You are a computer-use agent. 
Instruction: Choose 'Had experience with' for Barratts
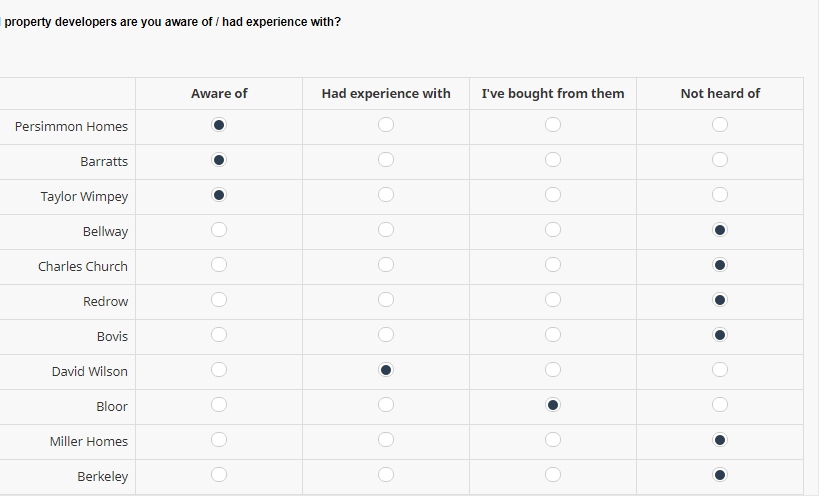point(386,160)
